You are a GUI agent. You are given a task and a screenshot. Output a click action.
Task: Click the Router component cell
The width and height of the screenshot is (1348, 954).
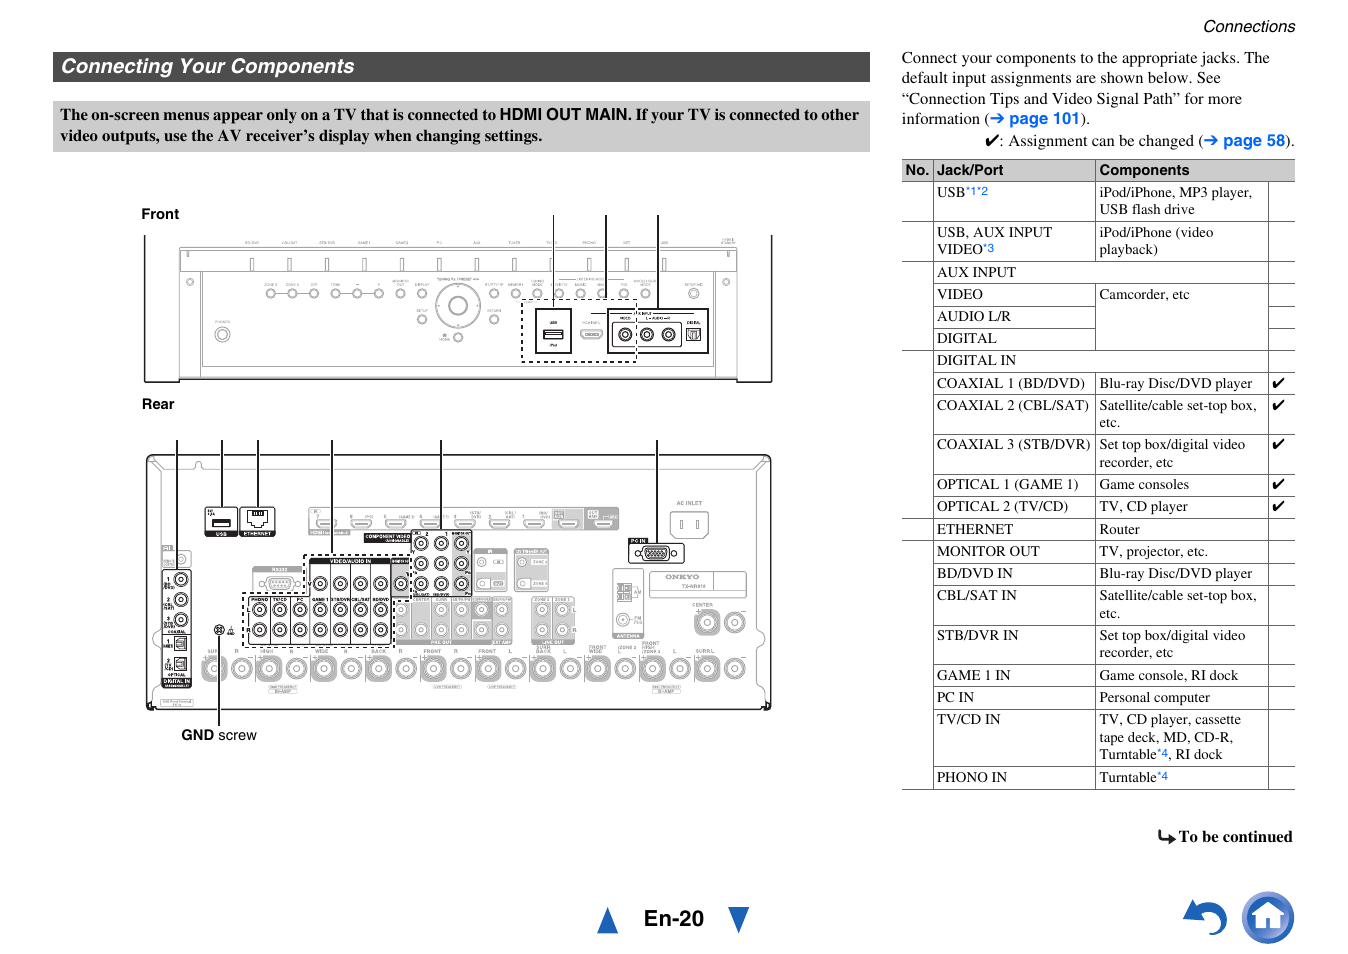click(1182, 529)
